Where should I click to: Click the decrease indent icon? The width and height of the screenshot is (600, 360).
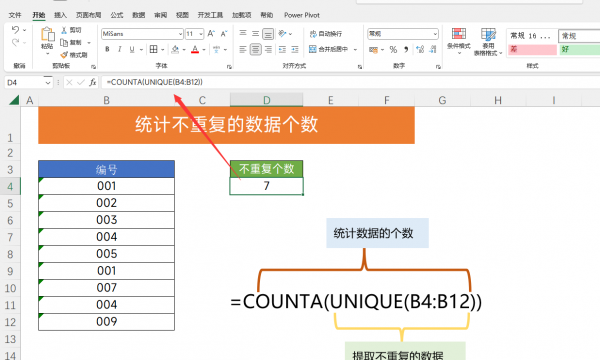click(282, 49)
